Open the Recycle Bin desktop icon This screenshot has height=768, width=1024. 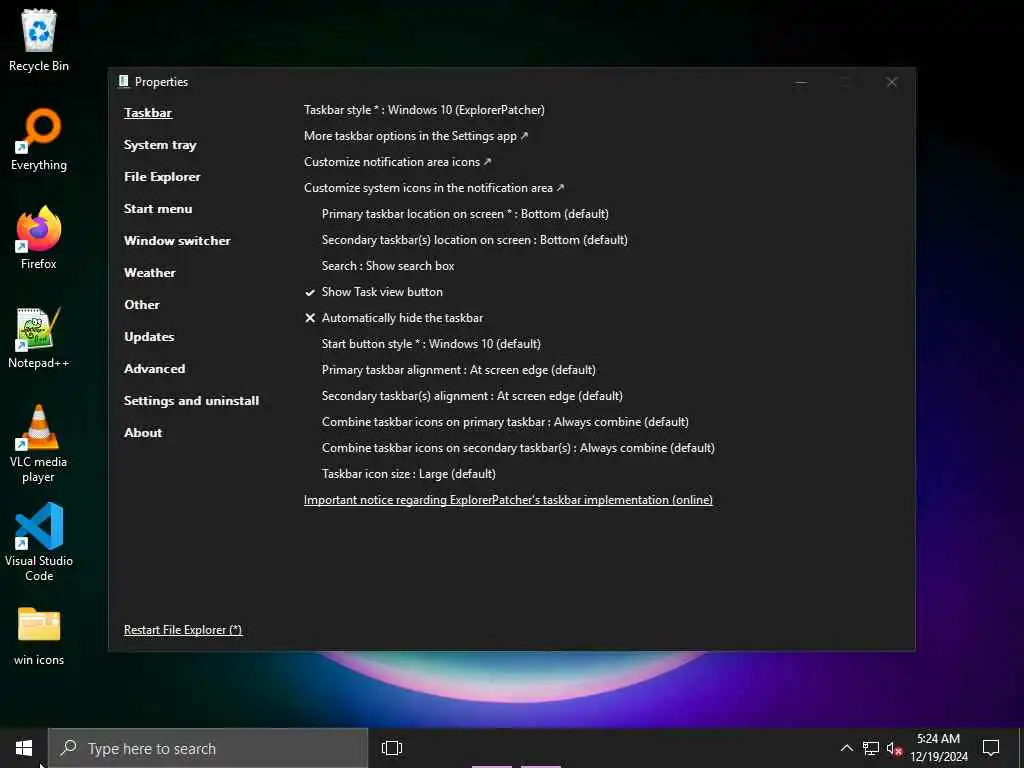click(39, 40)
